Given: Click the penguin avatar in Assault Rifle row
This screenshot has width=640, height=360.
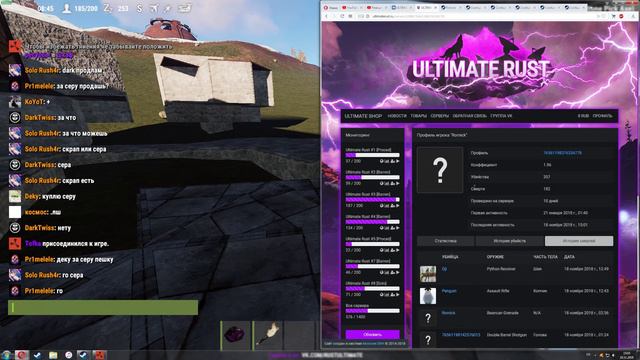Looking at the screenshot, I should coord(428,296).
